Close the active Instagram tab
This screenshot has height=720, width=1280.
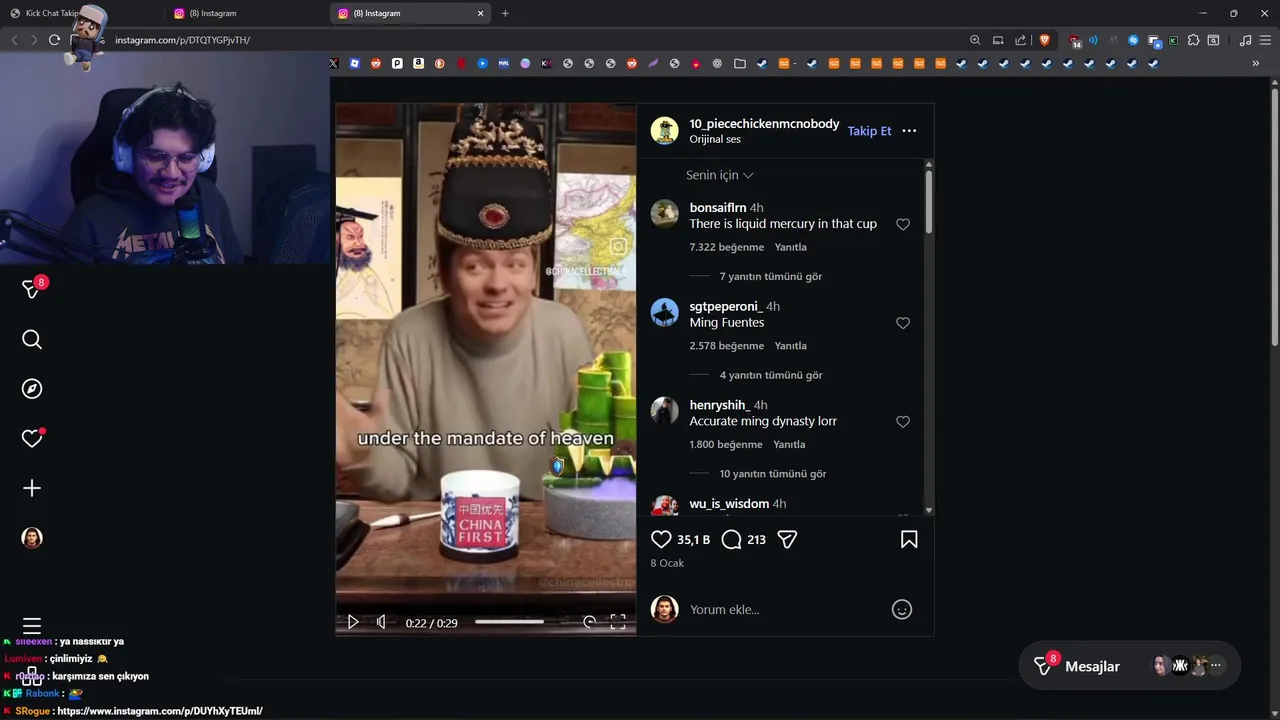coord(480,13)
